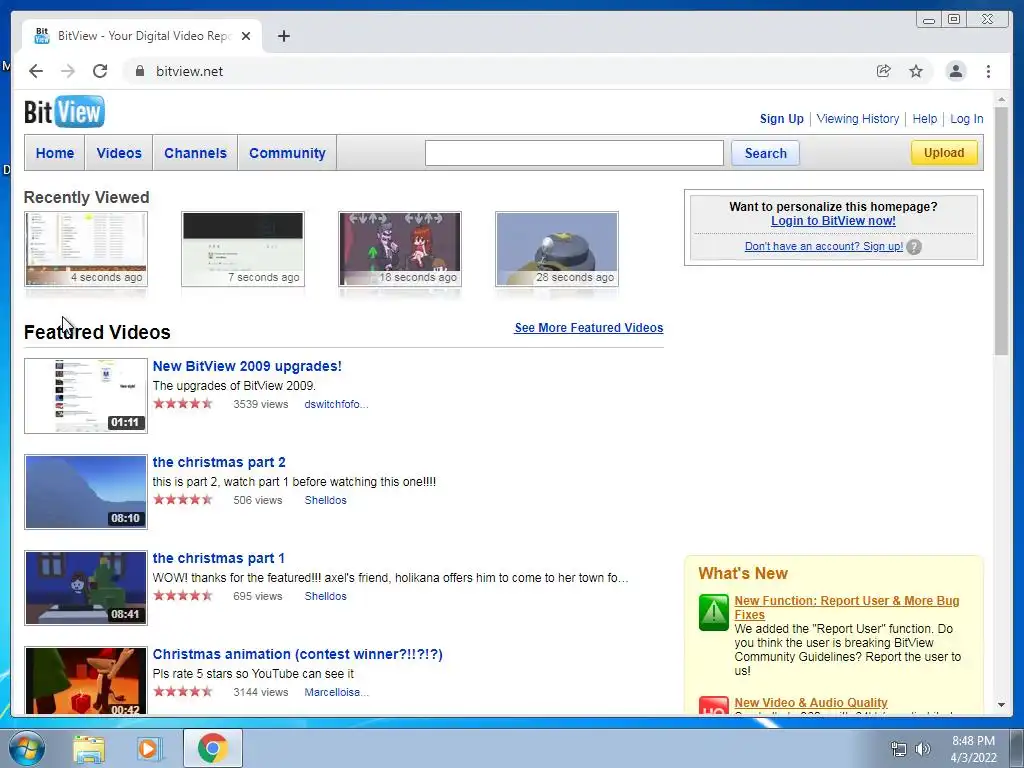The image size is (1024, 768).
Task: Reload the page with the refresh icon
Action: pos(100,71)
